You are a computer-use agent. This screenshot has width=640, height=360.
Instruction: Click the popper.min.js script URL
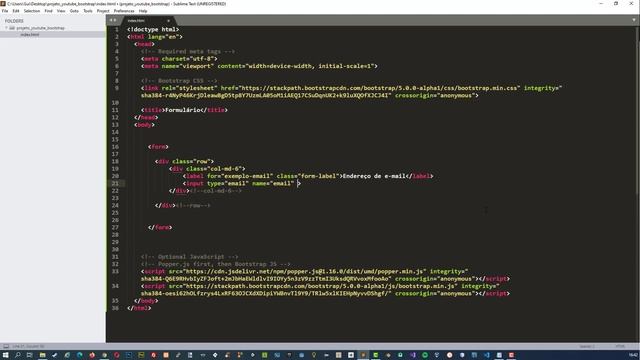(x=305, y=271)
